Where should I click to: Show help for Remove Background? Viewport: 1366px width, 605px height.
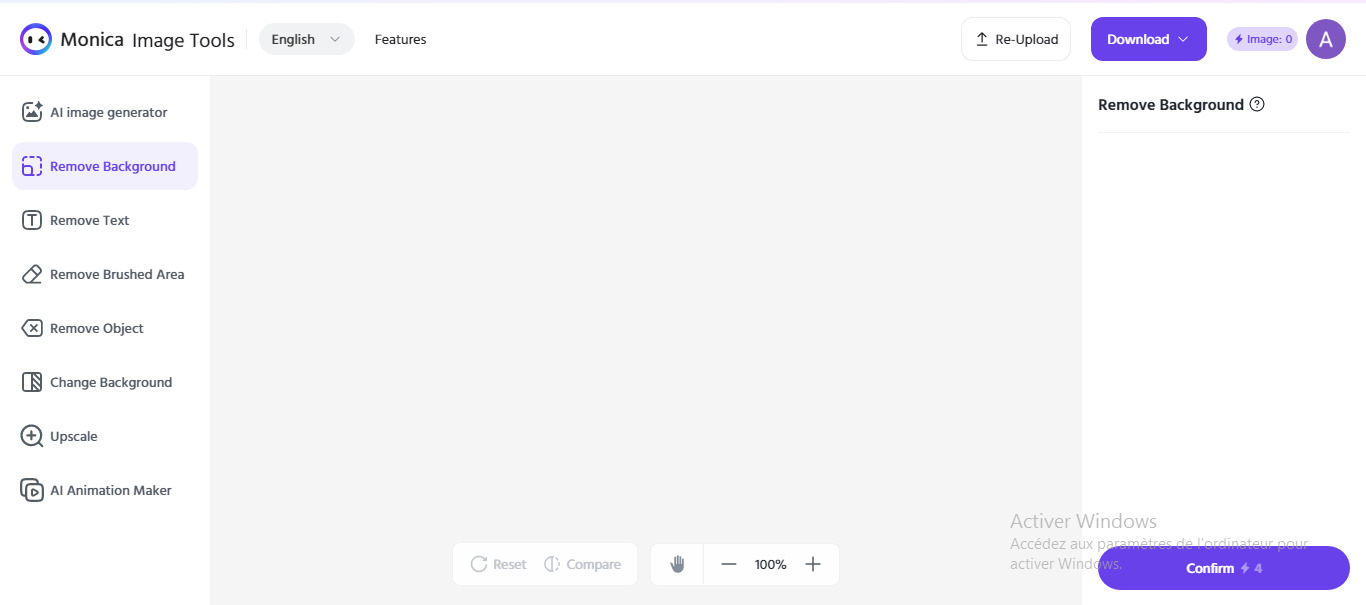click(x=1258, y=104)
